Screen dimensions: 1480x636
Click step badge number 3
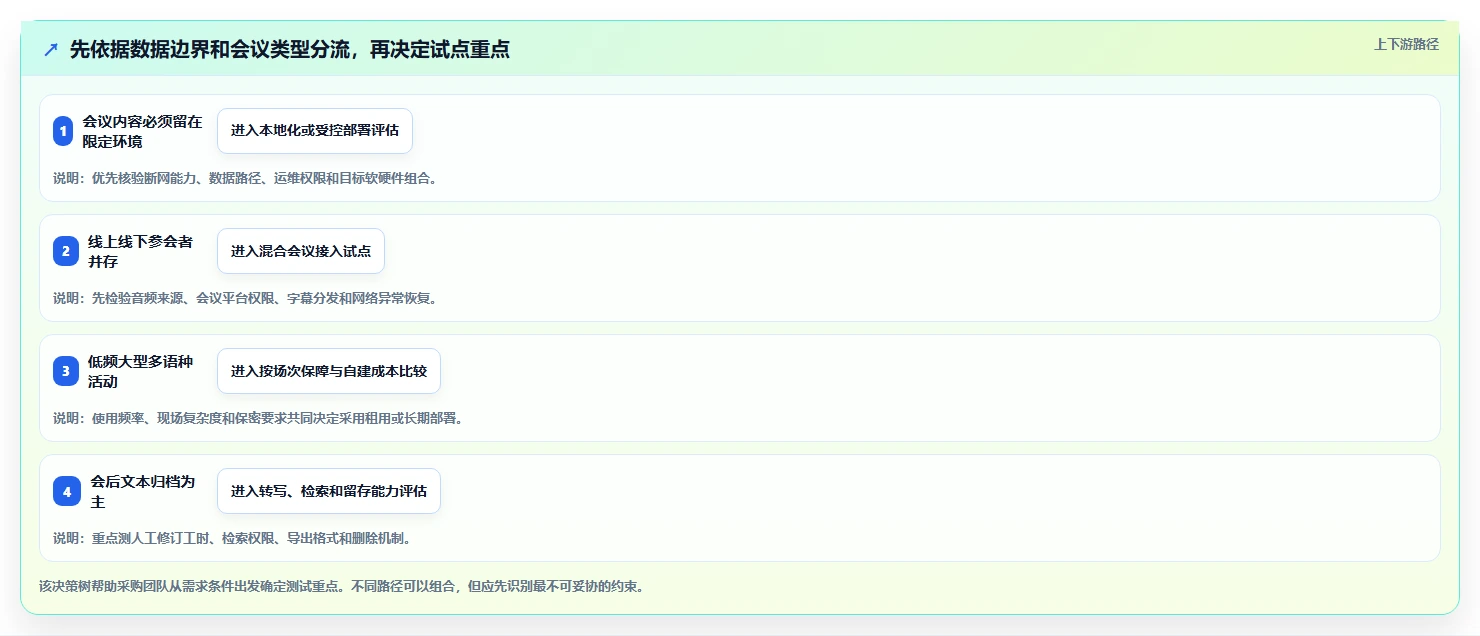[66, 371]
